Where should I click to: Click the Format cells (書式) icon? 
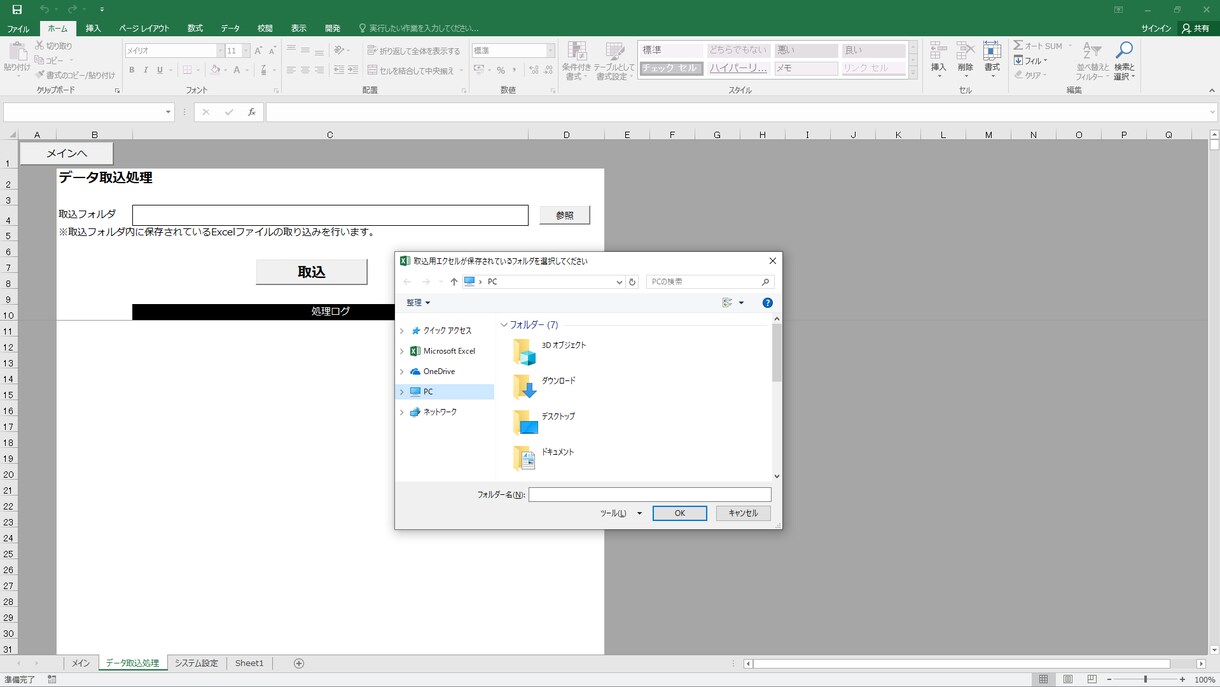(x=992, y=51)
